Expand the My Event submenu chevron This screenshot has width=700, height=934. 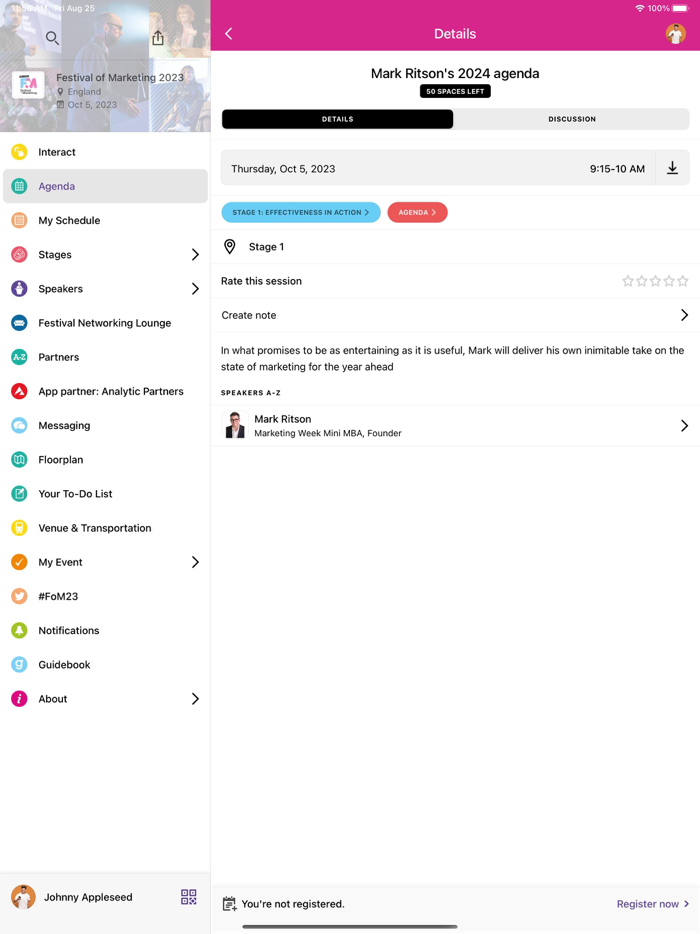[195, 562]
